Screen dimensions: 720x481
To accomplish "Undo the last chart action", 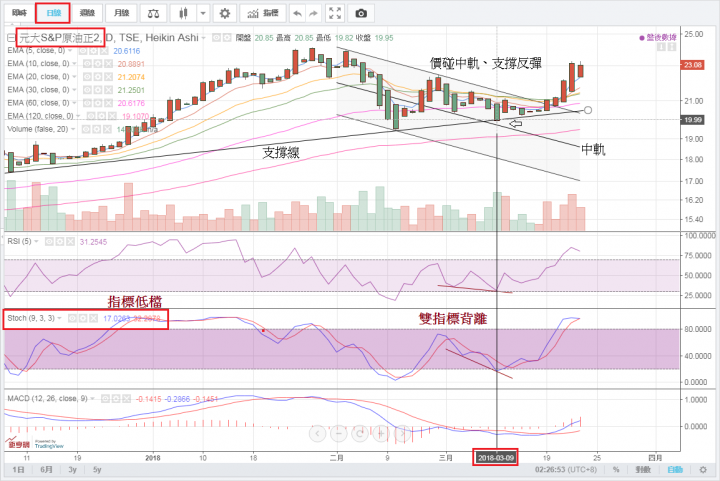I will [x=297, y=13].
